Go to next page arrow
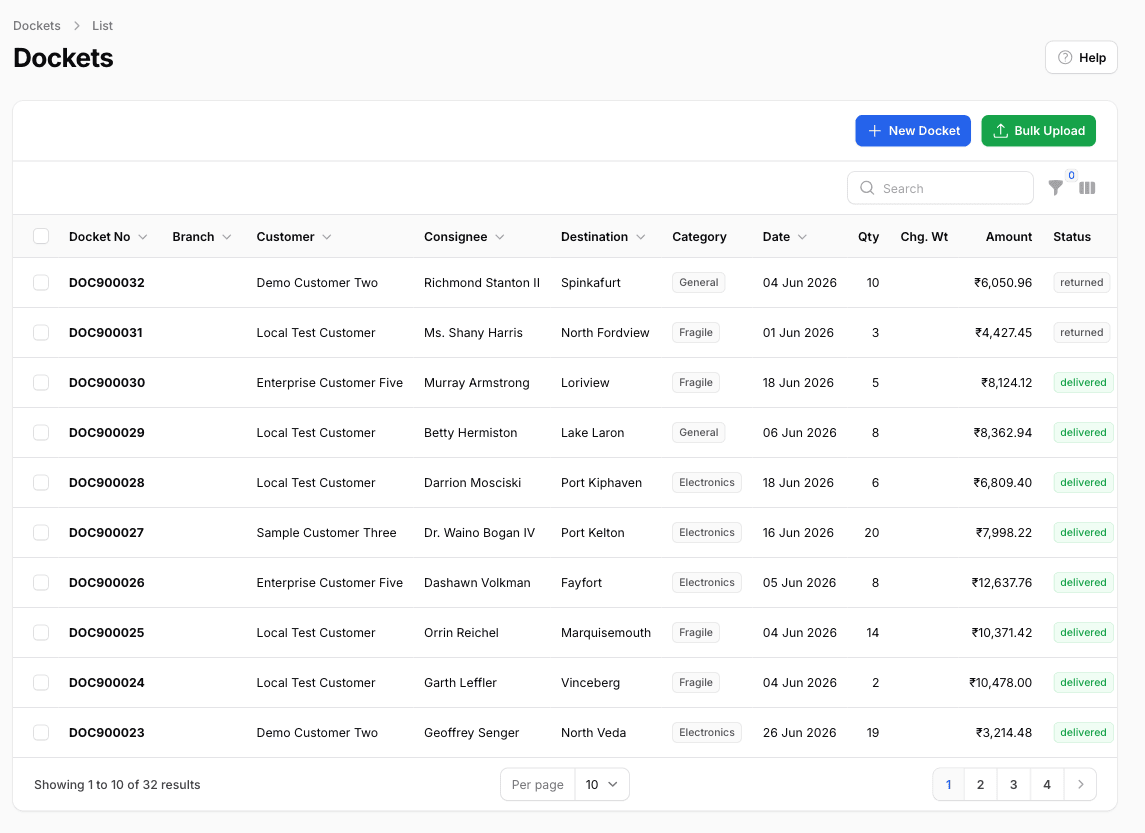The image size is (1145, 833). click(x=1080, y=785)
